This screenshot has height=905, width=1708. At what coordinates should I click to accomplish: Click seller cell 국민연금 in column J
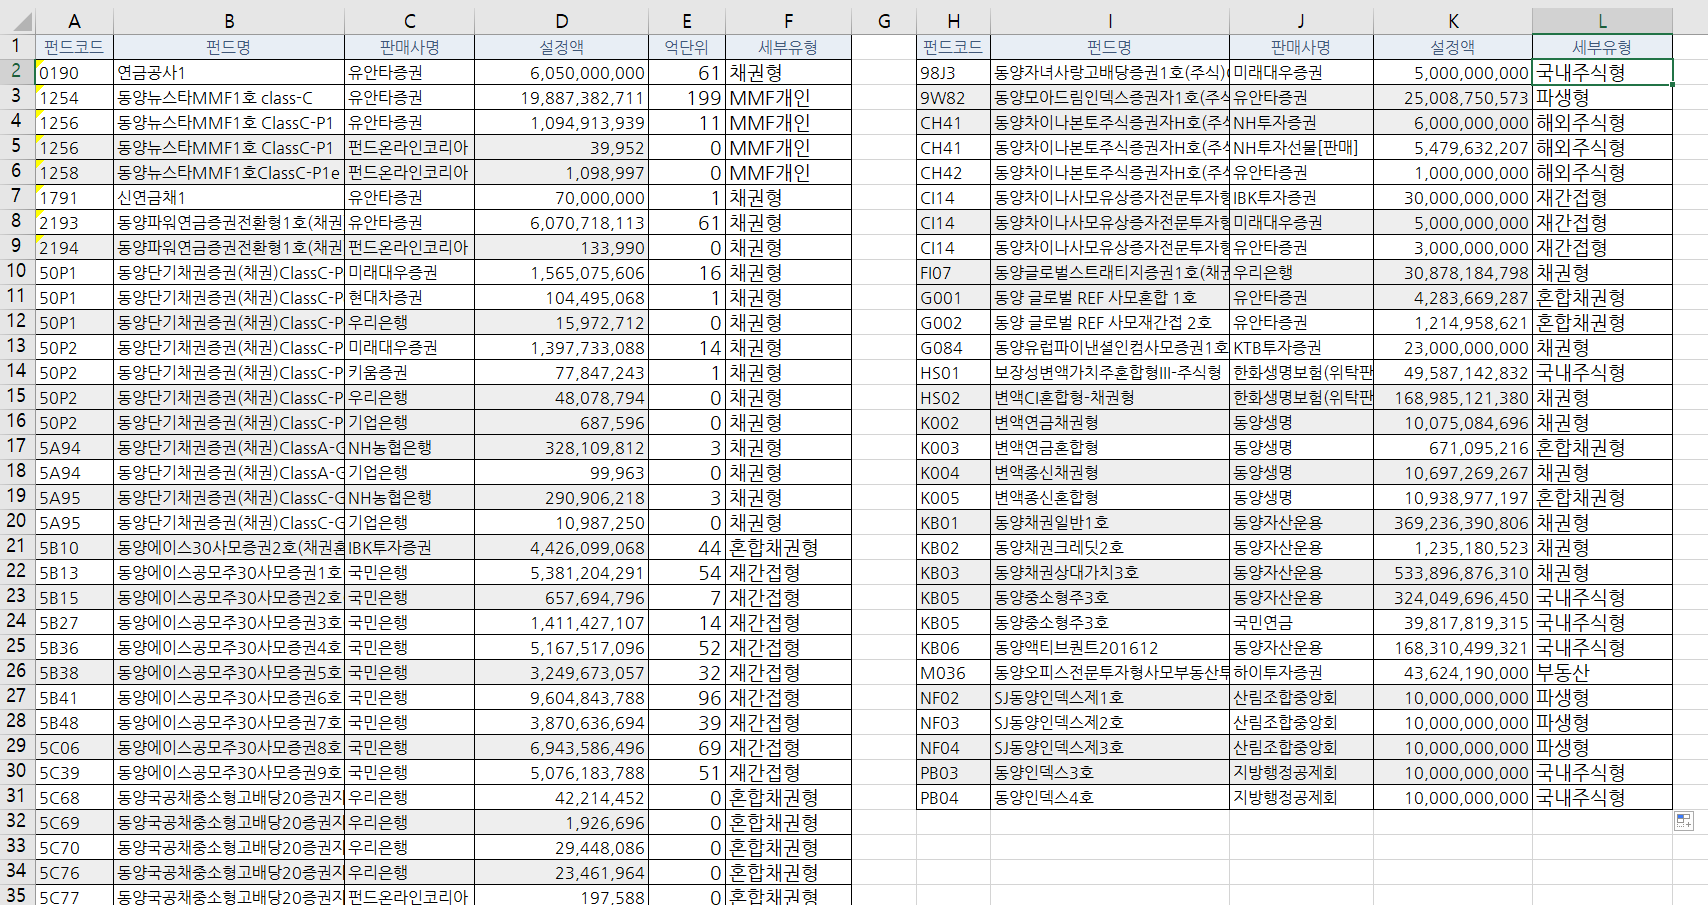1301,622
